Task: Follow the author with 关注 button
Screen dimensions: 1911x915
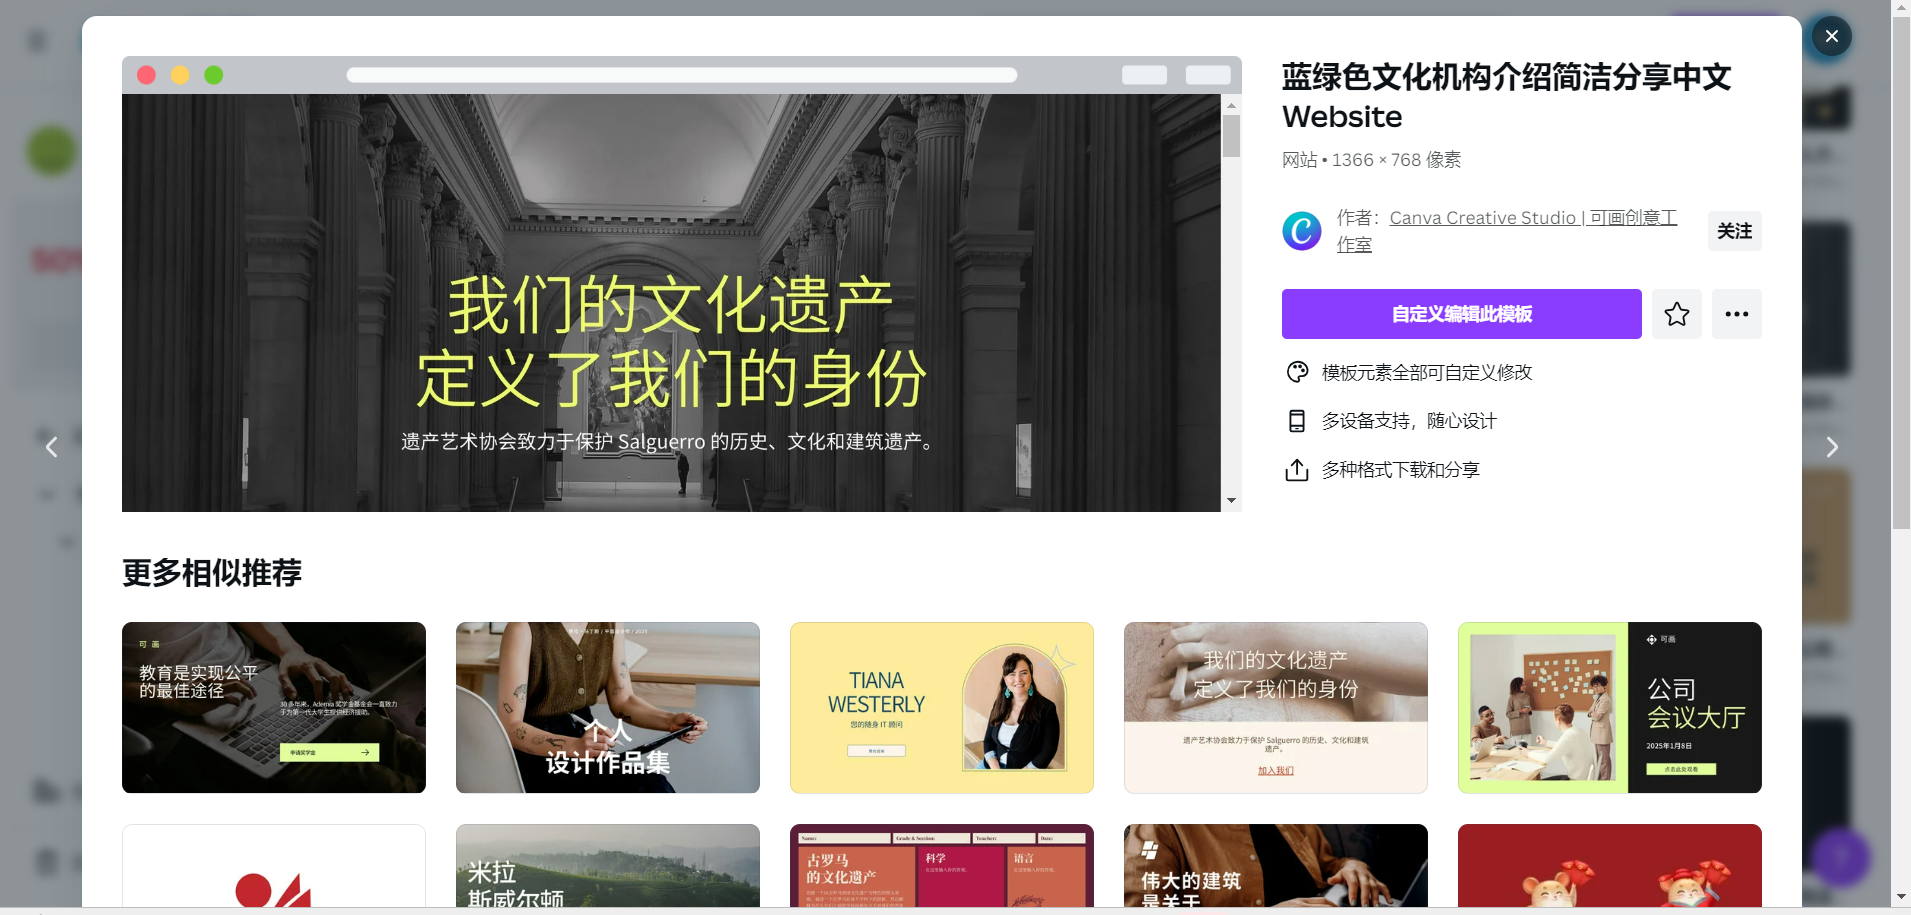Action: coord(1734,231)
